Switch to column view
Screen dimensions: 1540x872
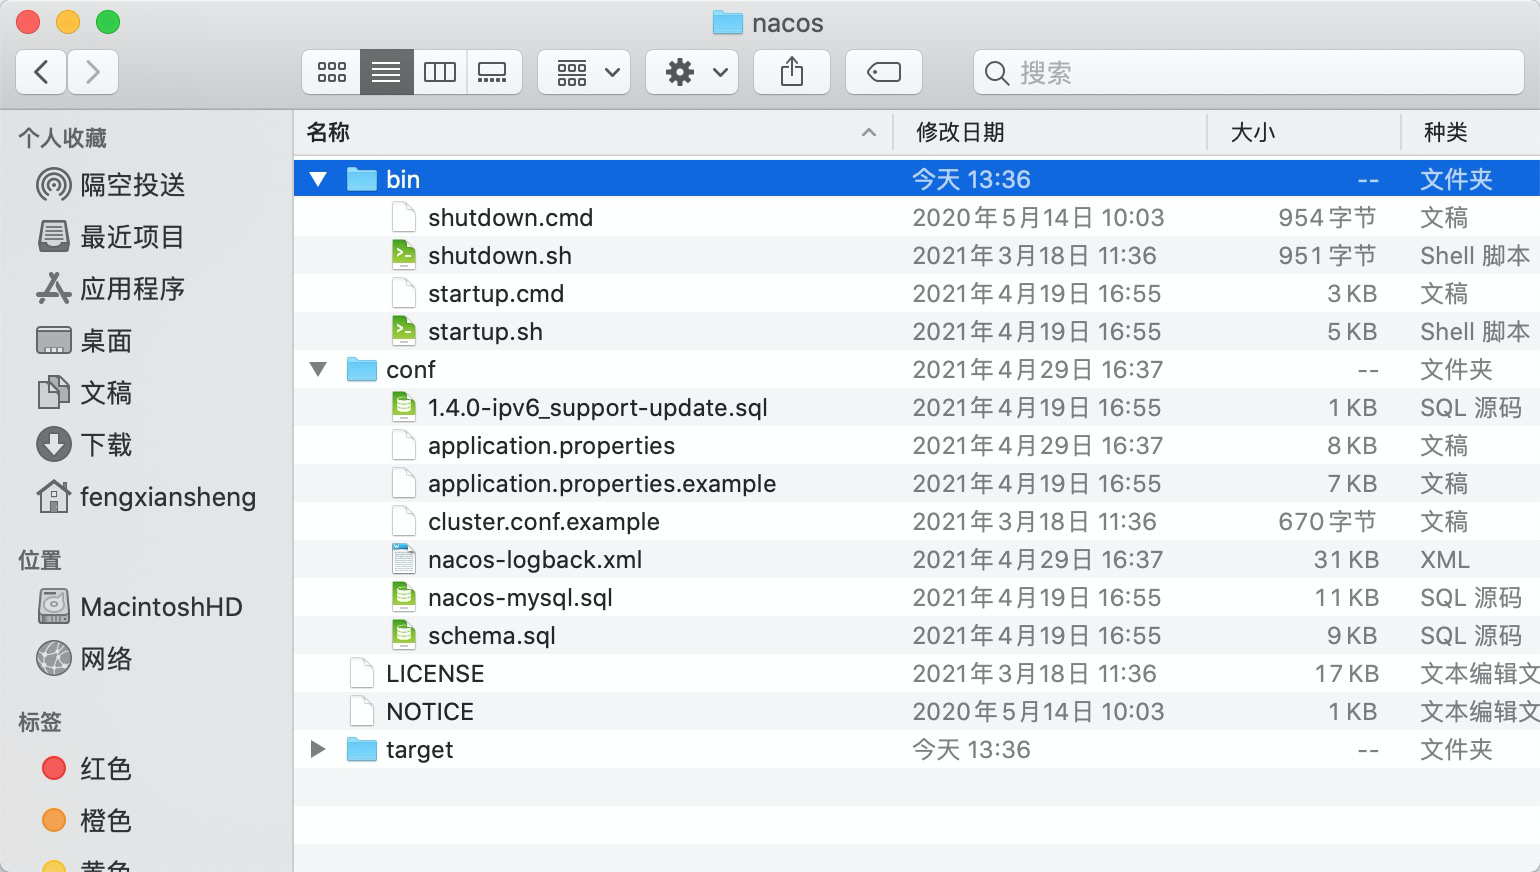tap(440, 72)
